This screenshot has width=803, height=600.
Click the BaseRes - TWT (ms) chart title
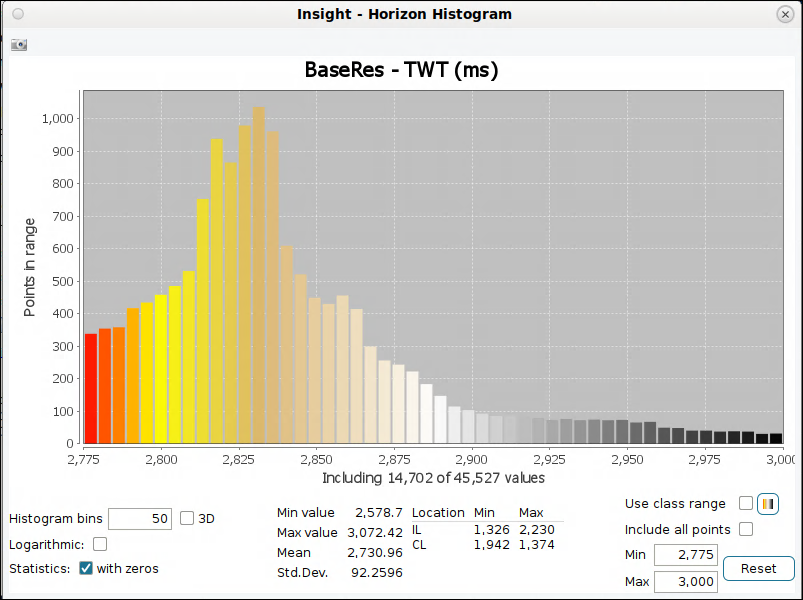[x=402, y=70]
